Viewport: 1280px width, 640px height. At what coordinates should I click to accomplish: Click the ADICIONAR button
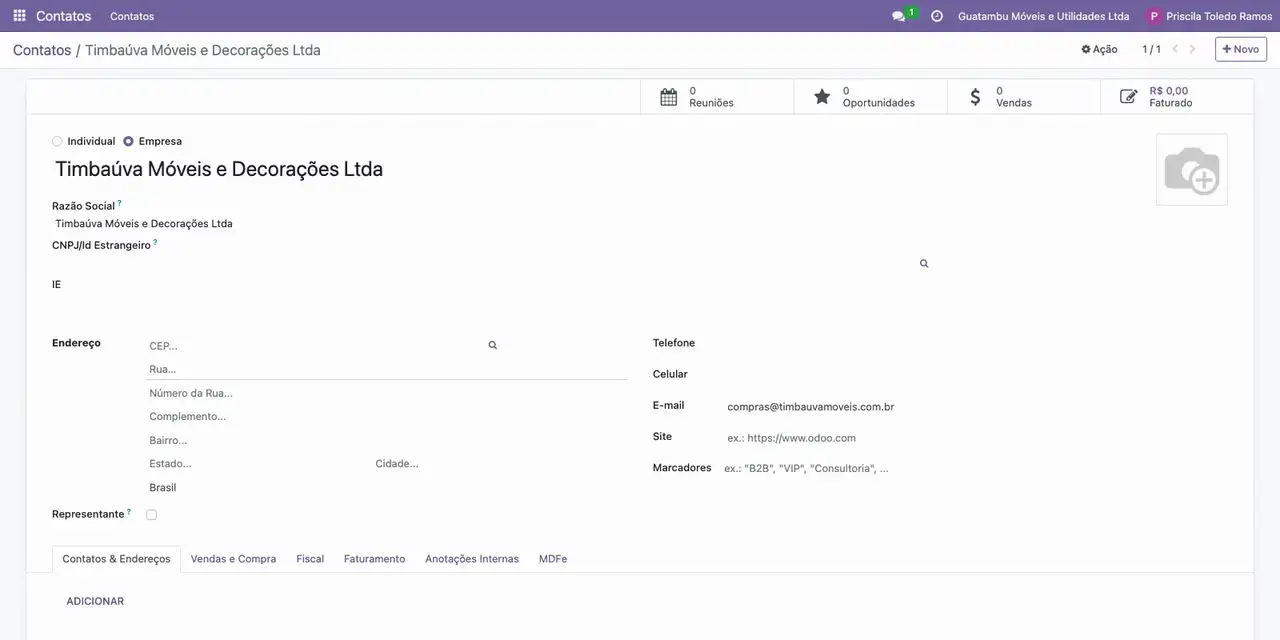pos(95,601)
